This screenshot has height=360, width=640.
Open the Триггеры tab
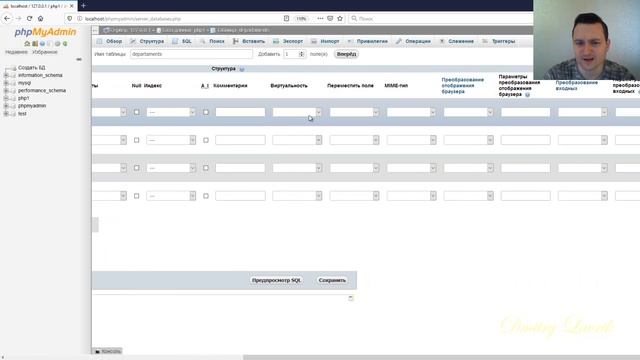click(499, 41)
